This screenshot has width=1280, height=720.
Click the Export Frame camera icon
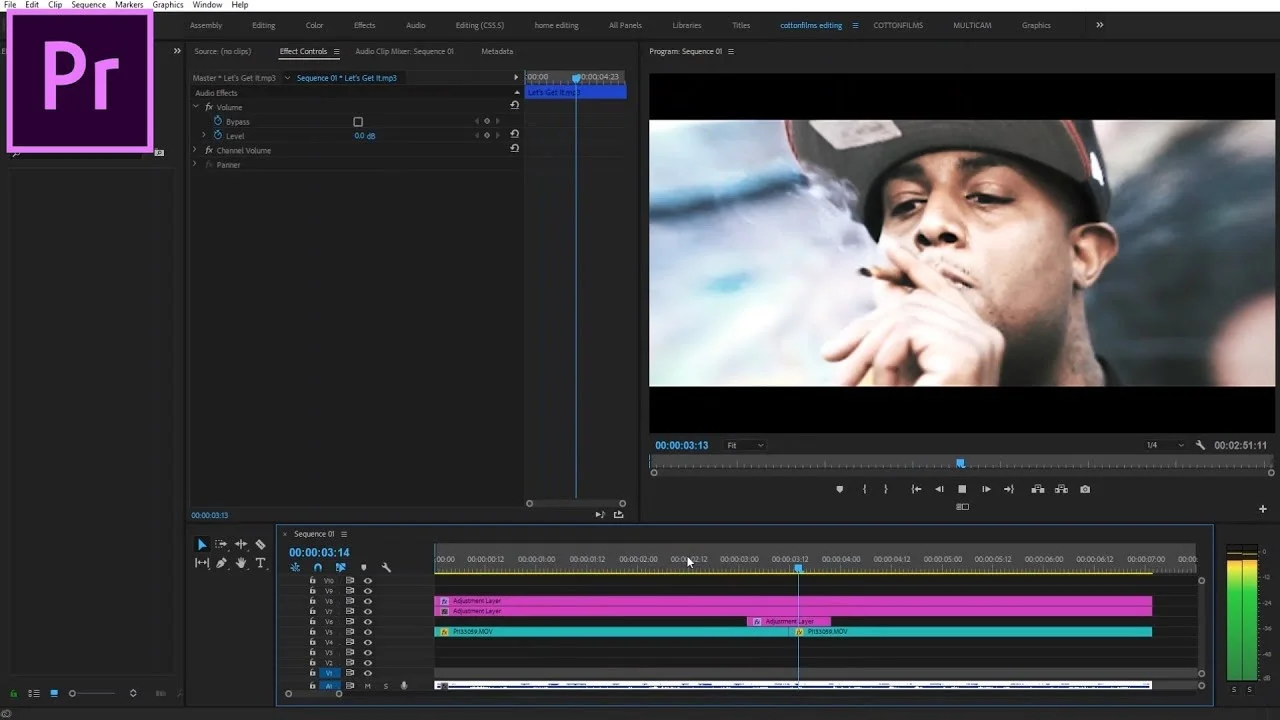(x=1085, y=489)
